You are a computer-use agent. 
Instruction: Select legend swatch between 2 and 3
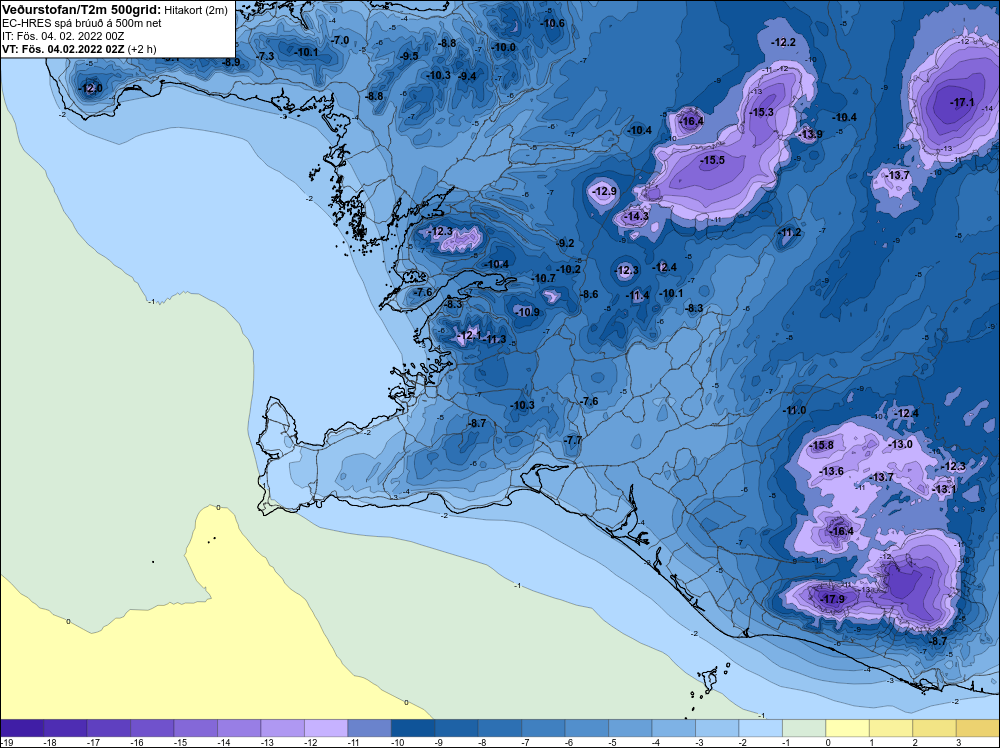[x=934, y=728]
